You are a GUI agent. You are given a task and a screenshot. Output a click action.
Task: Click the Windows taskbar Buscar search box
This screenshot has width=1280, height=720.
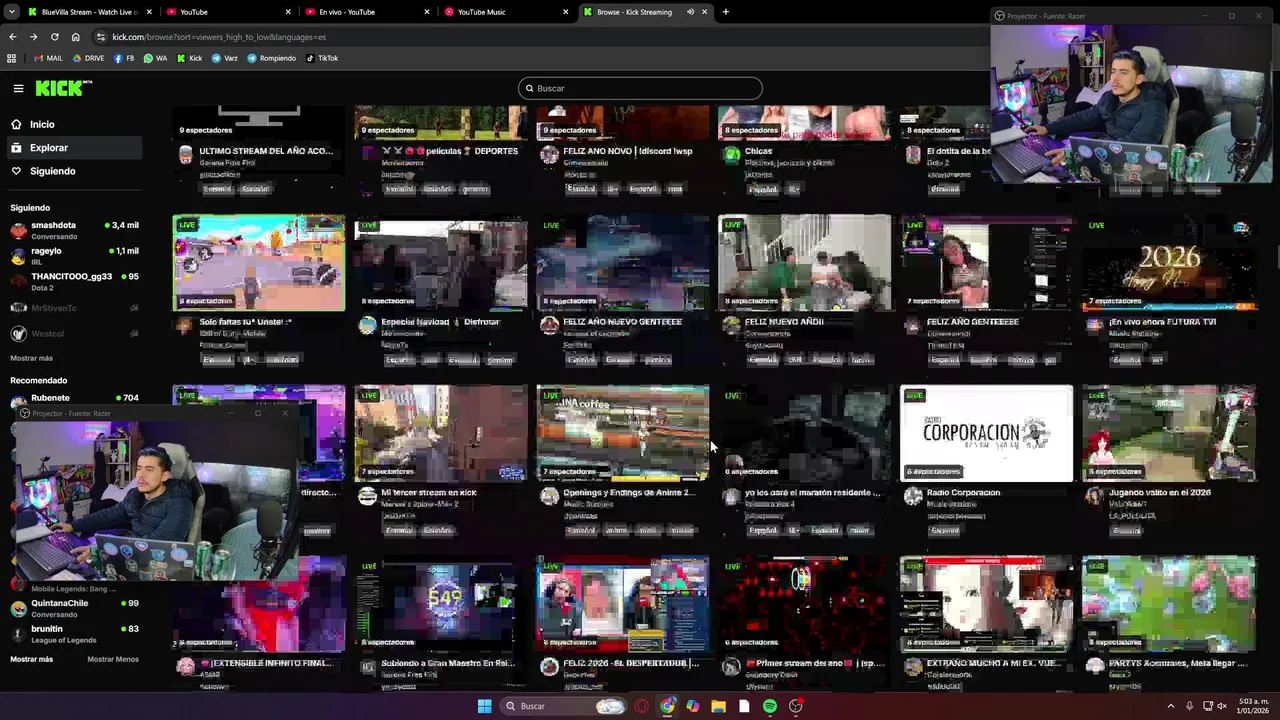pos(563,706)
